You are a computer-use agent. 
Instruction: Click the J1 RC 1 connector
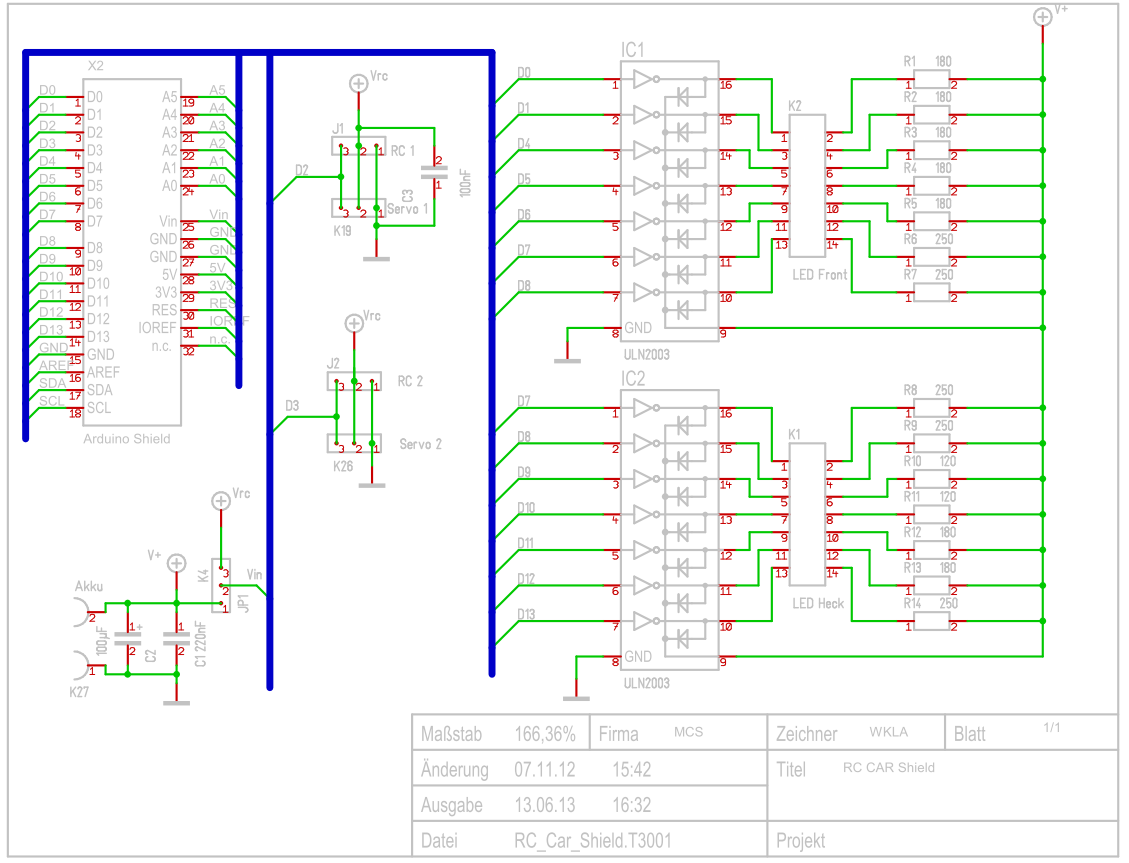tap(358, 147)
